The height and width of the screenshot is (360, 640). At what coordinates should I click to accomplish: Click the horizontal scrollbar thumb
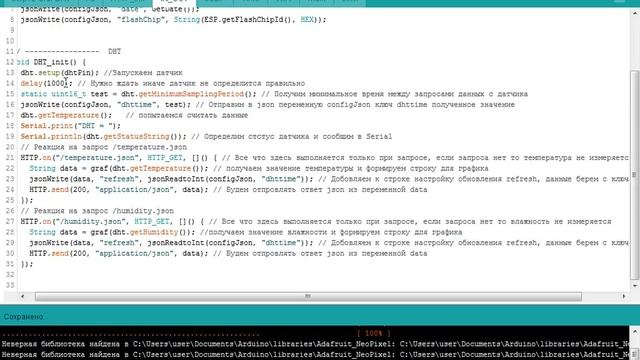point(308,296)
